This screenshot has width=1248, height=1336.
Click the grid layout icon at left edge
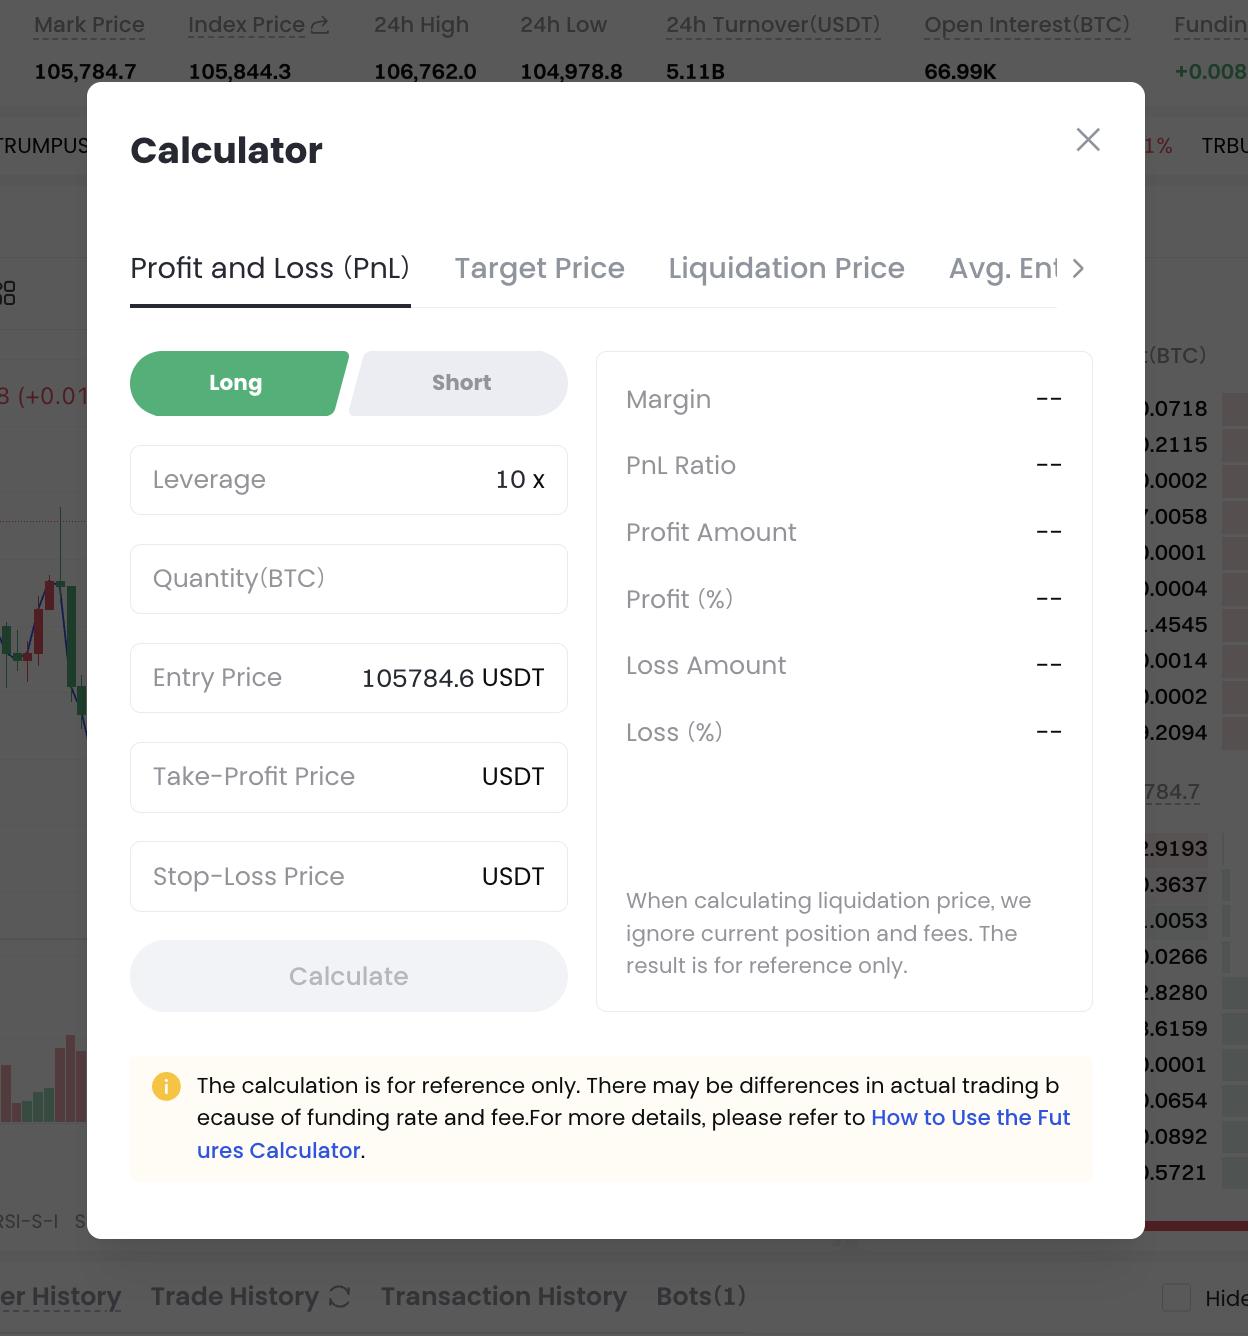pos(8,293)
